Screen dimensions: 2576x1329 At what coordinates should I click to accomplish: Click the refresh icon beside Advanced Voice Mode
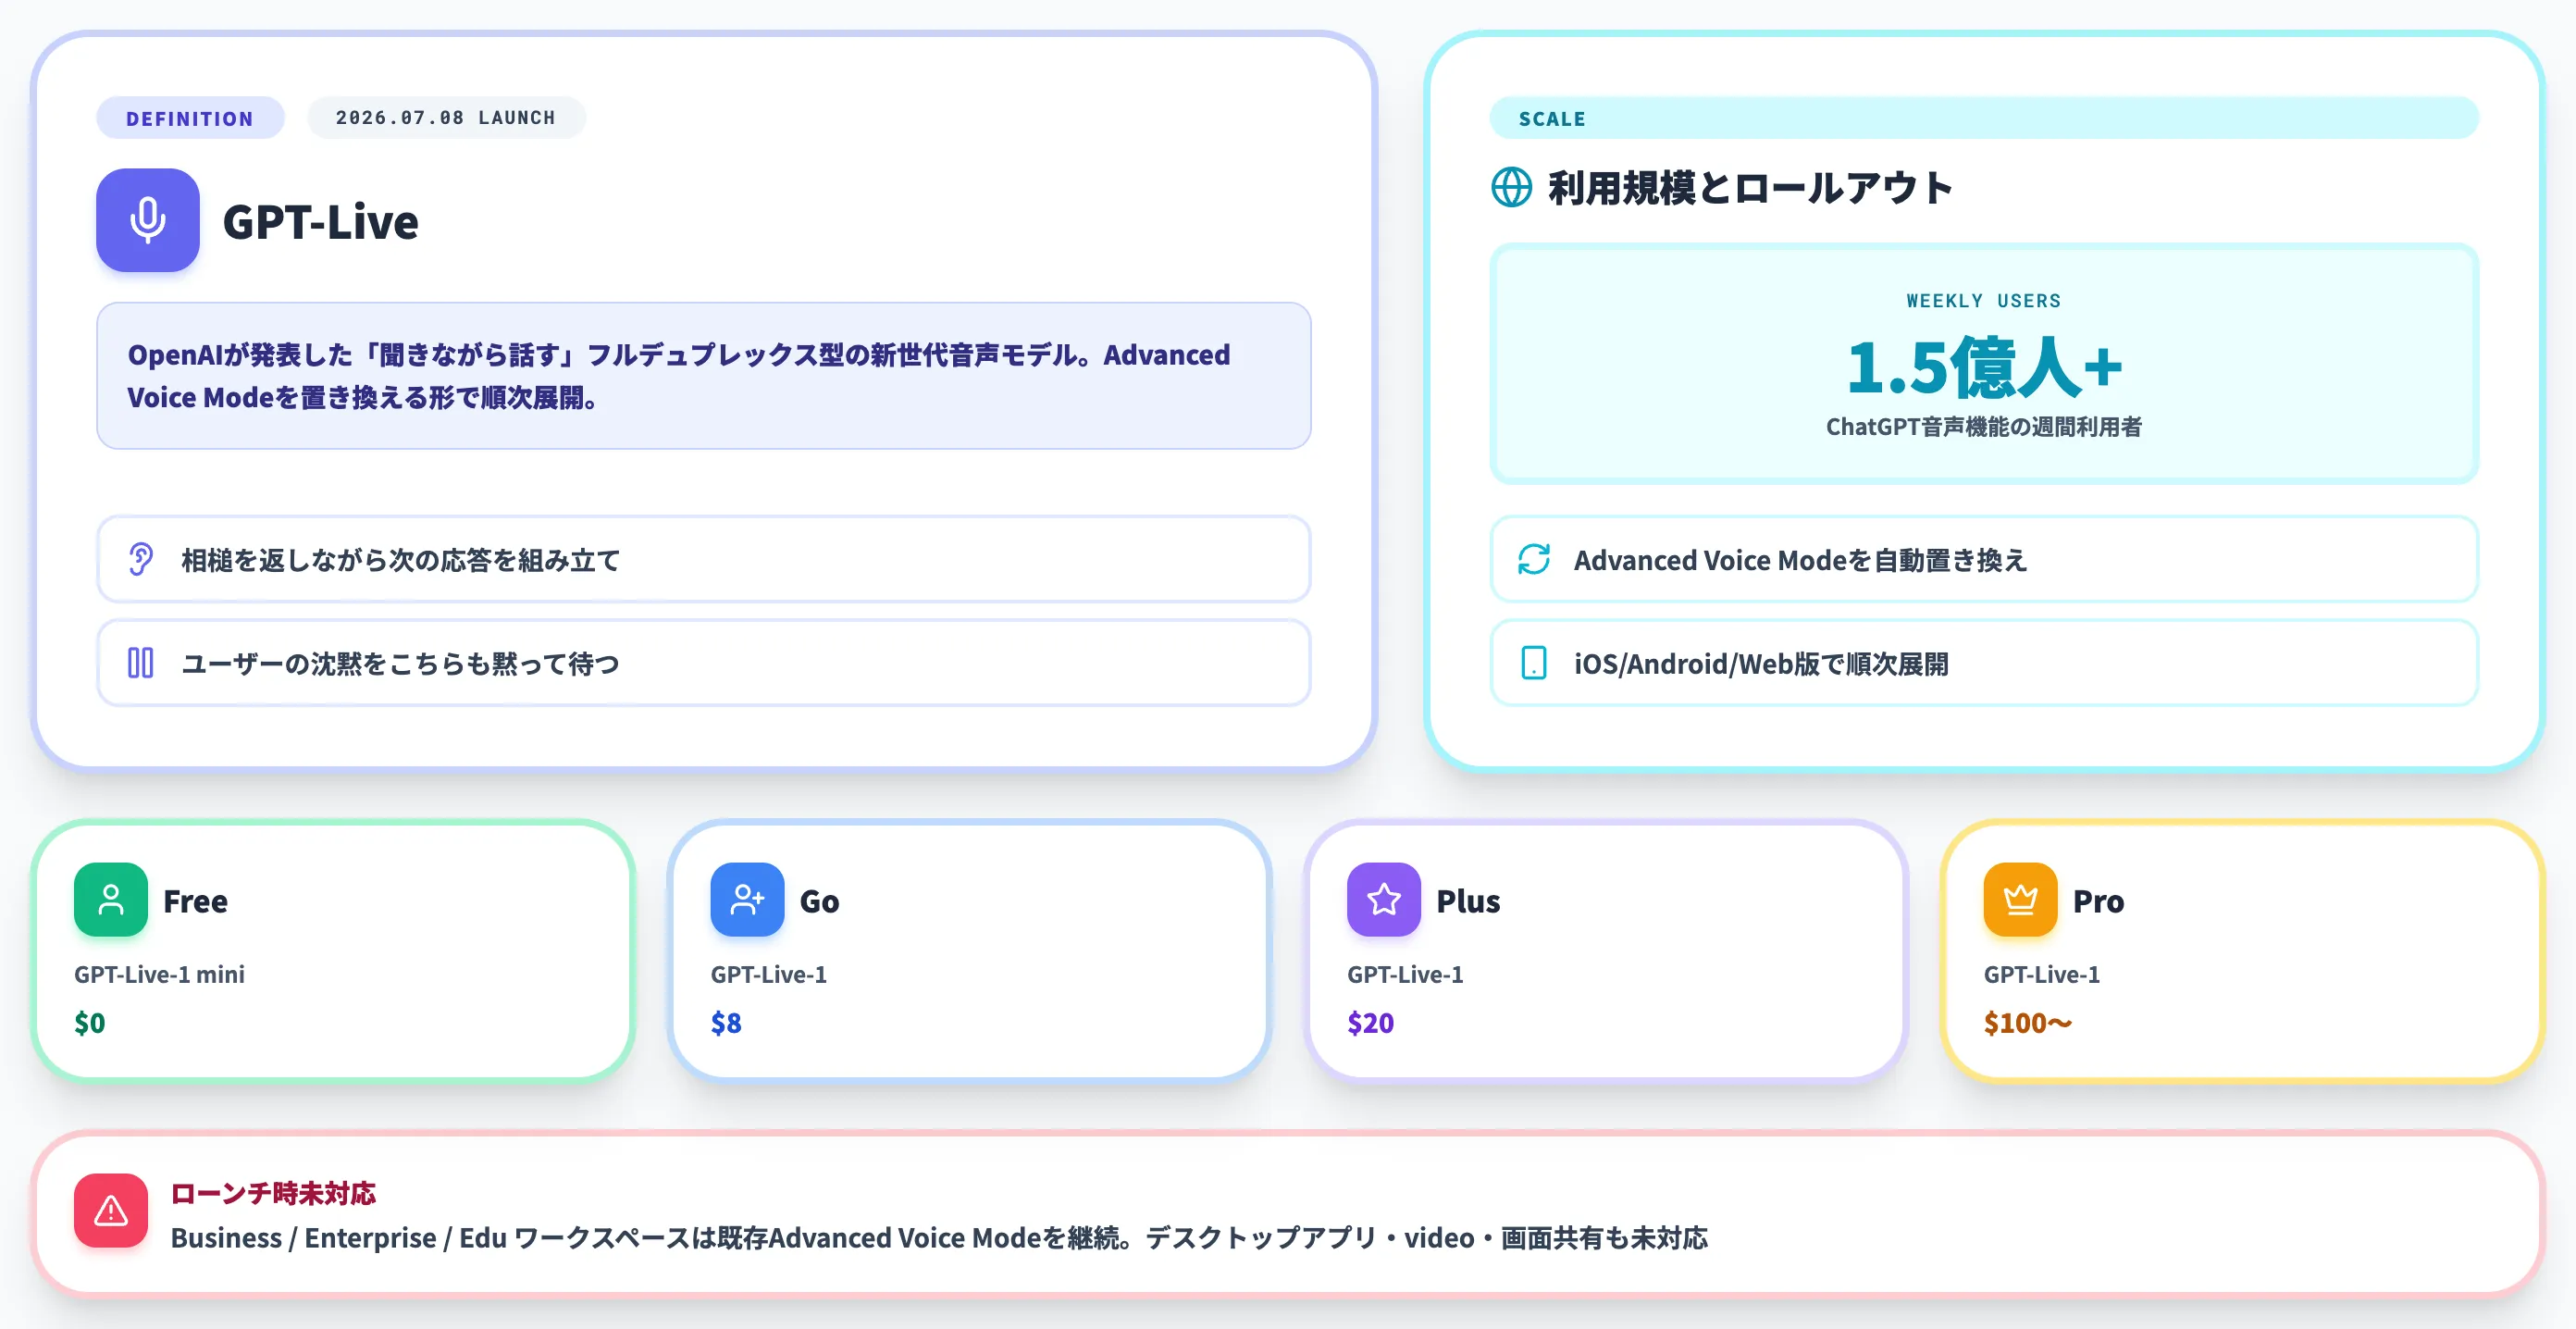[x=1534, y=559]
